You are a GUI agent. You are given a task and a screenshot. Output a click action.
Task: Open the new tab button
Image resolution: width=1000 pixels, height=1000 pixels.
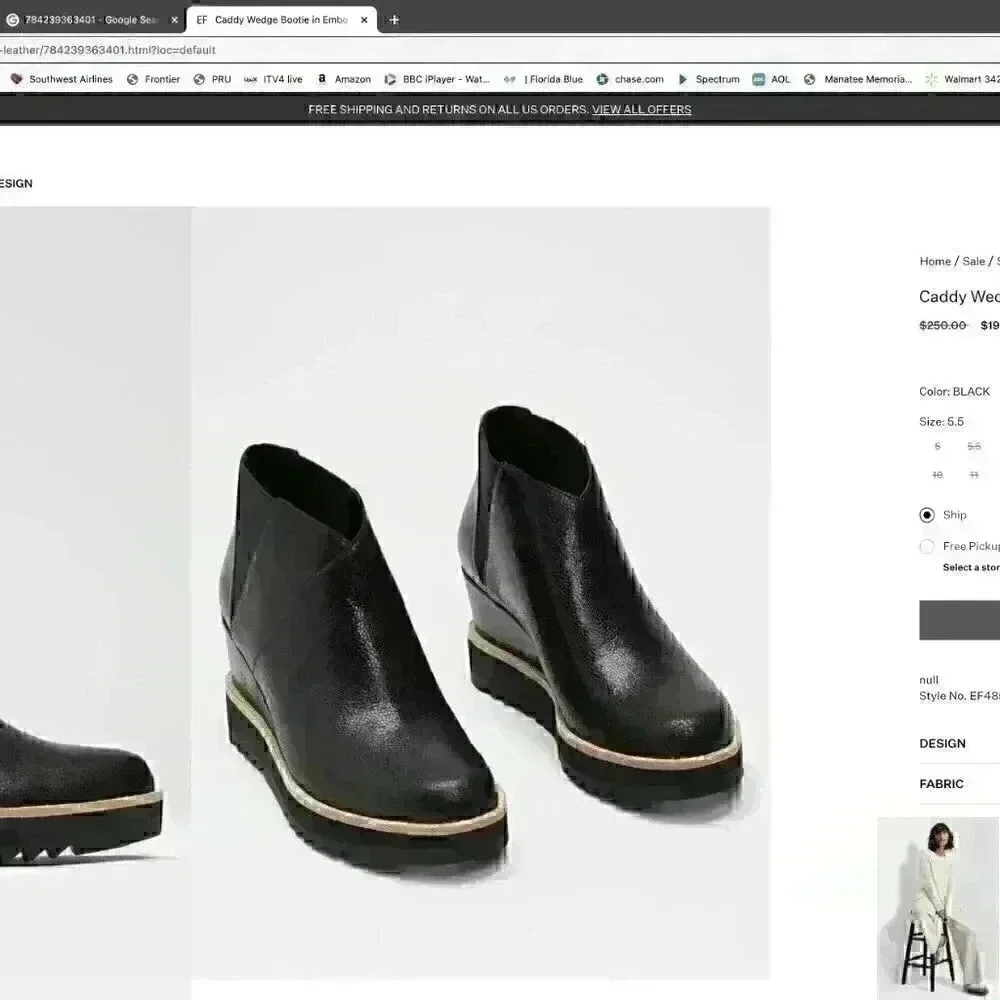pyautogui.click(x=394, y=19)
